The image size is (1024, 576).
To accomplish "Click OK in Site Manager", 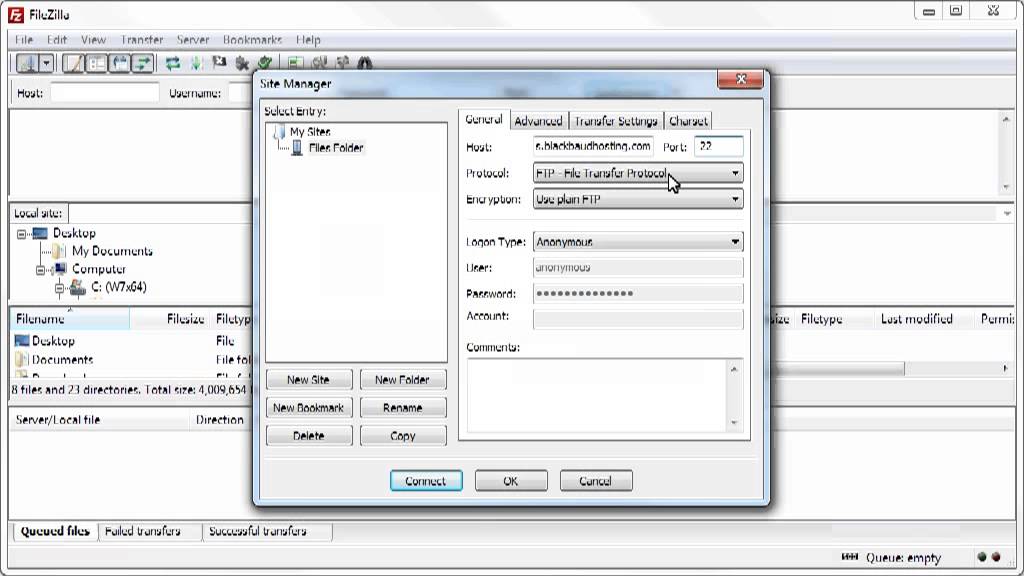I will click(511, 481).
